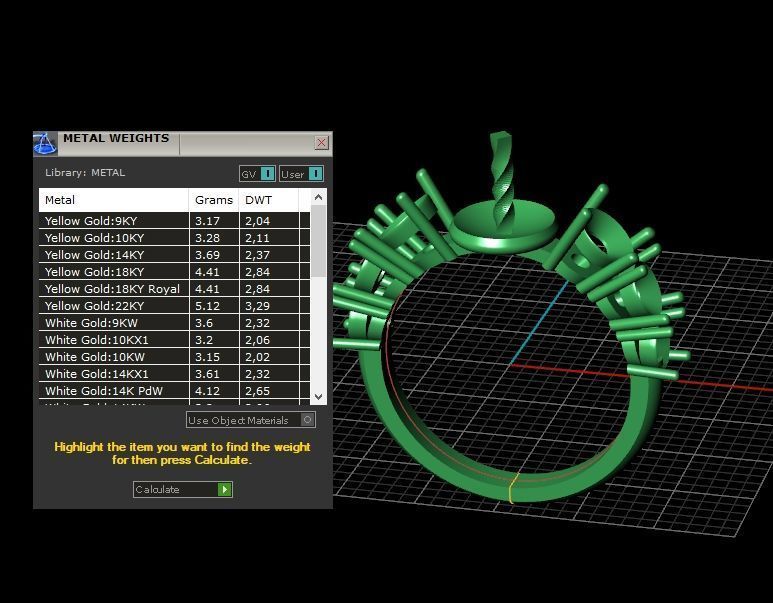Viewport: 773px width, 603px height.
Task: Click the Metal column header
Action: pos(114,200)
